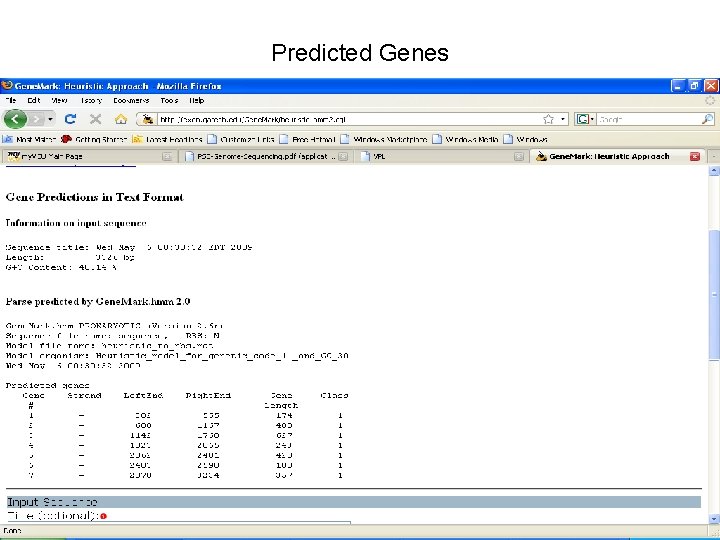Screen dimensions: 720x540
Task: Click the Windows Marketplace bookmark
Action: point(384,139)
